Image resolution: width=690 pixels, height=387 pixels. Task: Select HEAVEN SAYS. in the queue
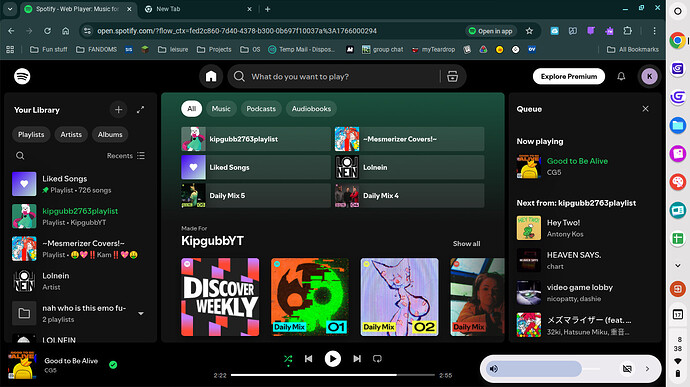tap(585, 260)
